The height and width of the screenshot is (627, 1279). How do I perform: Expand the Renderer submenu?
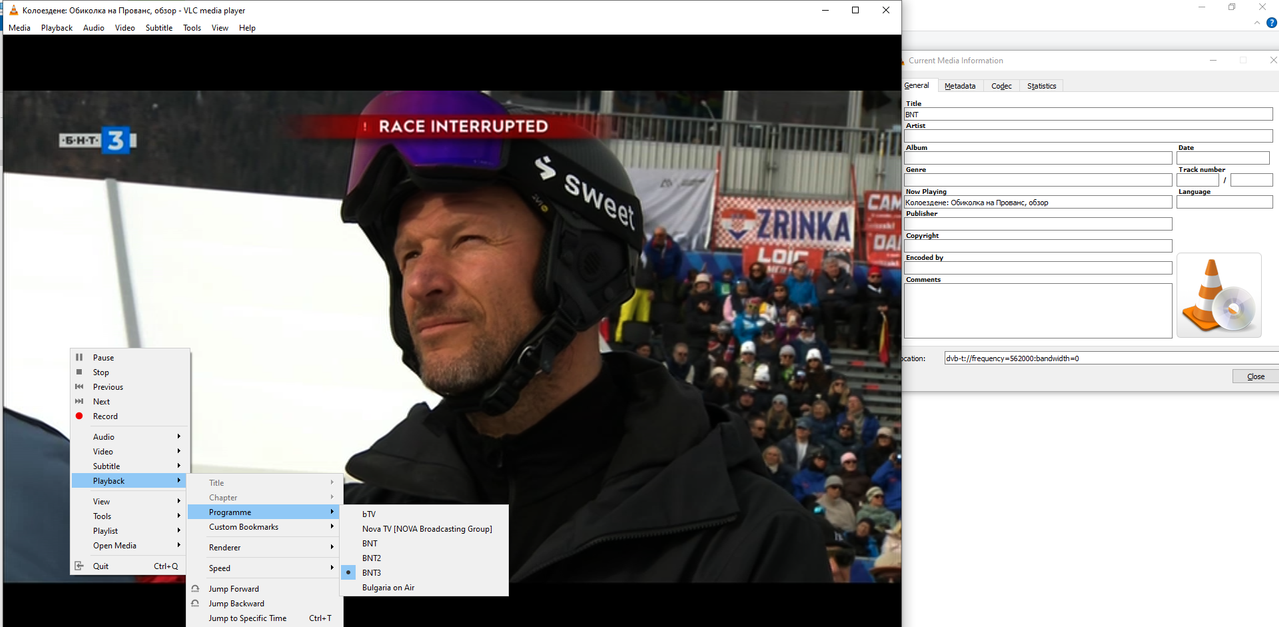click(264, 548)
